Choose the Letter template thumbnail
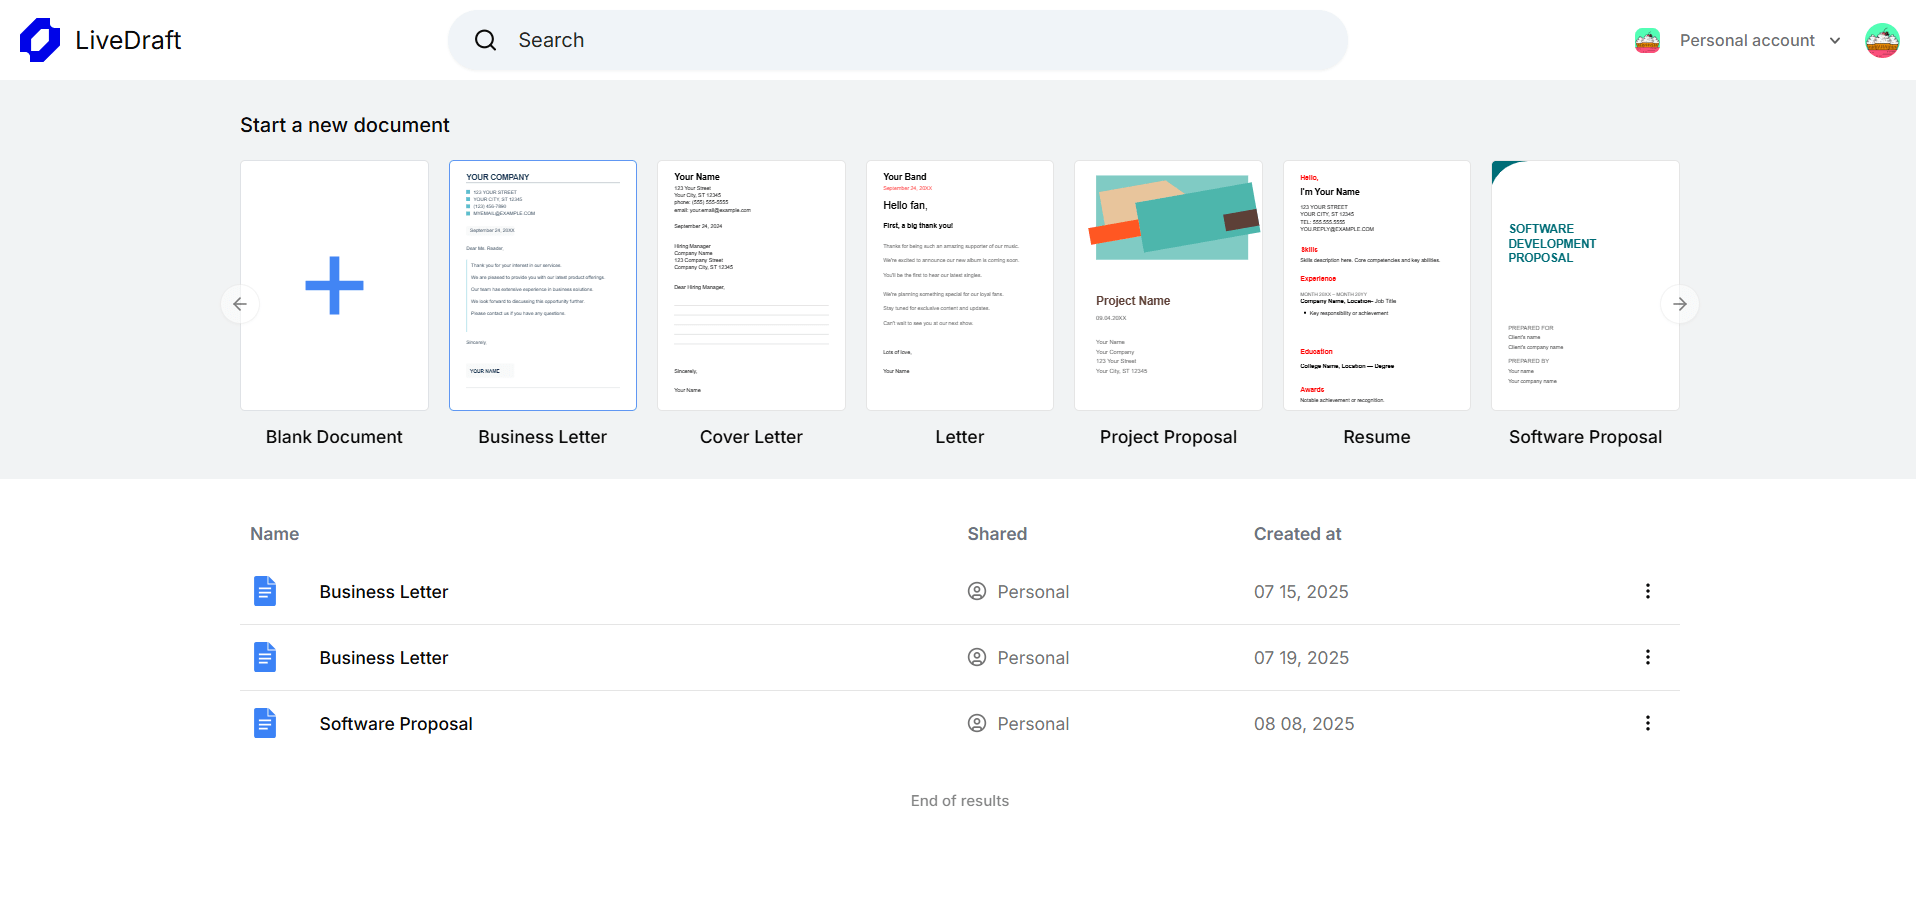 click(x=959, y=285)
